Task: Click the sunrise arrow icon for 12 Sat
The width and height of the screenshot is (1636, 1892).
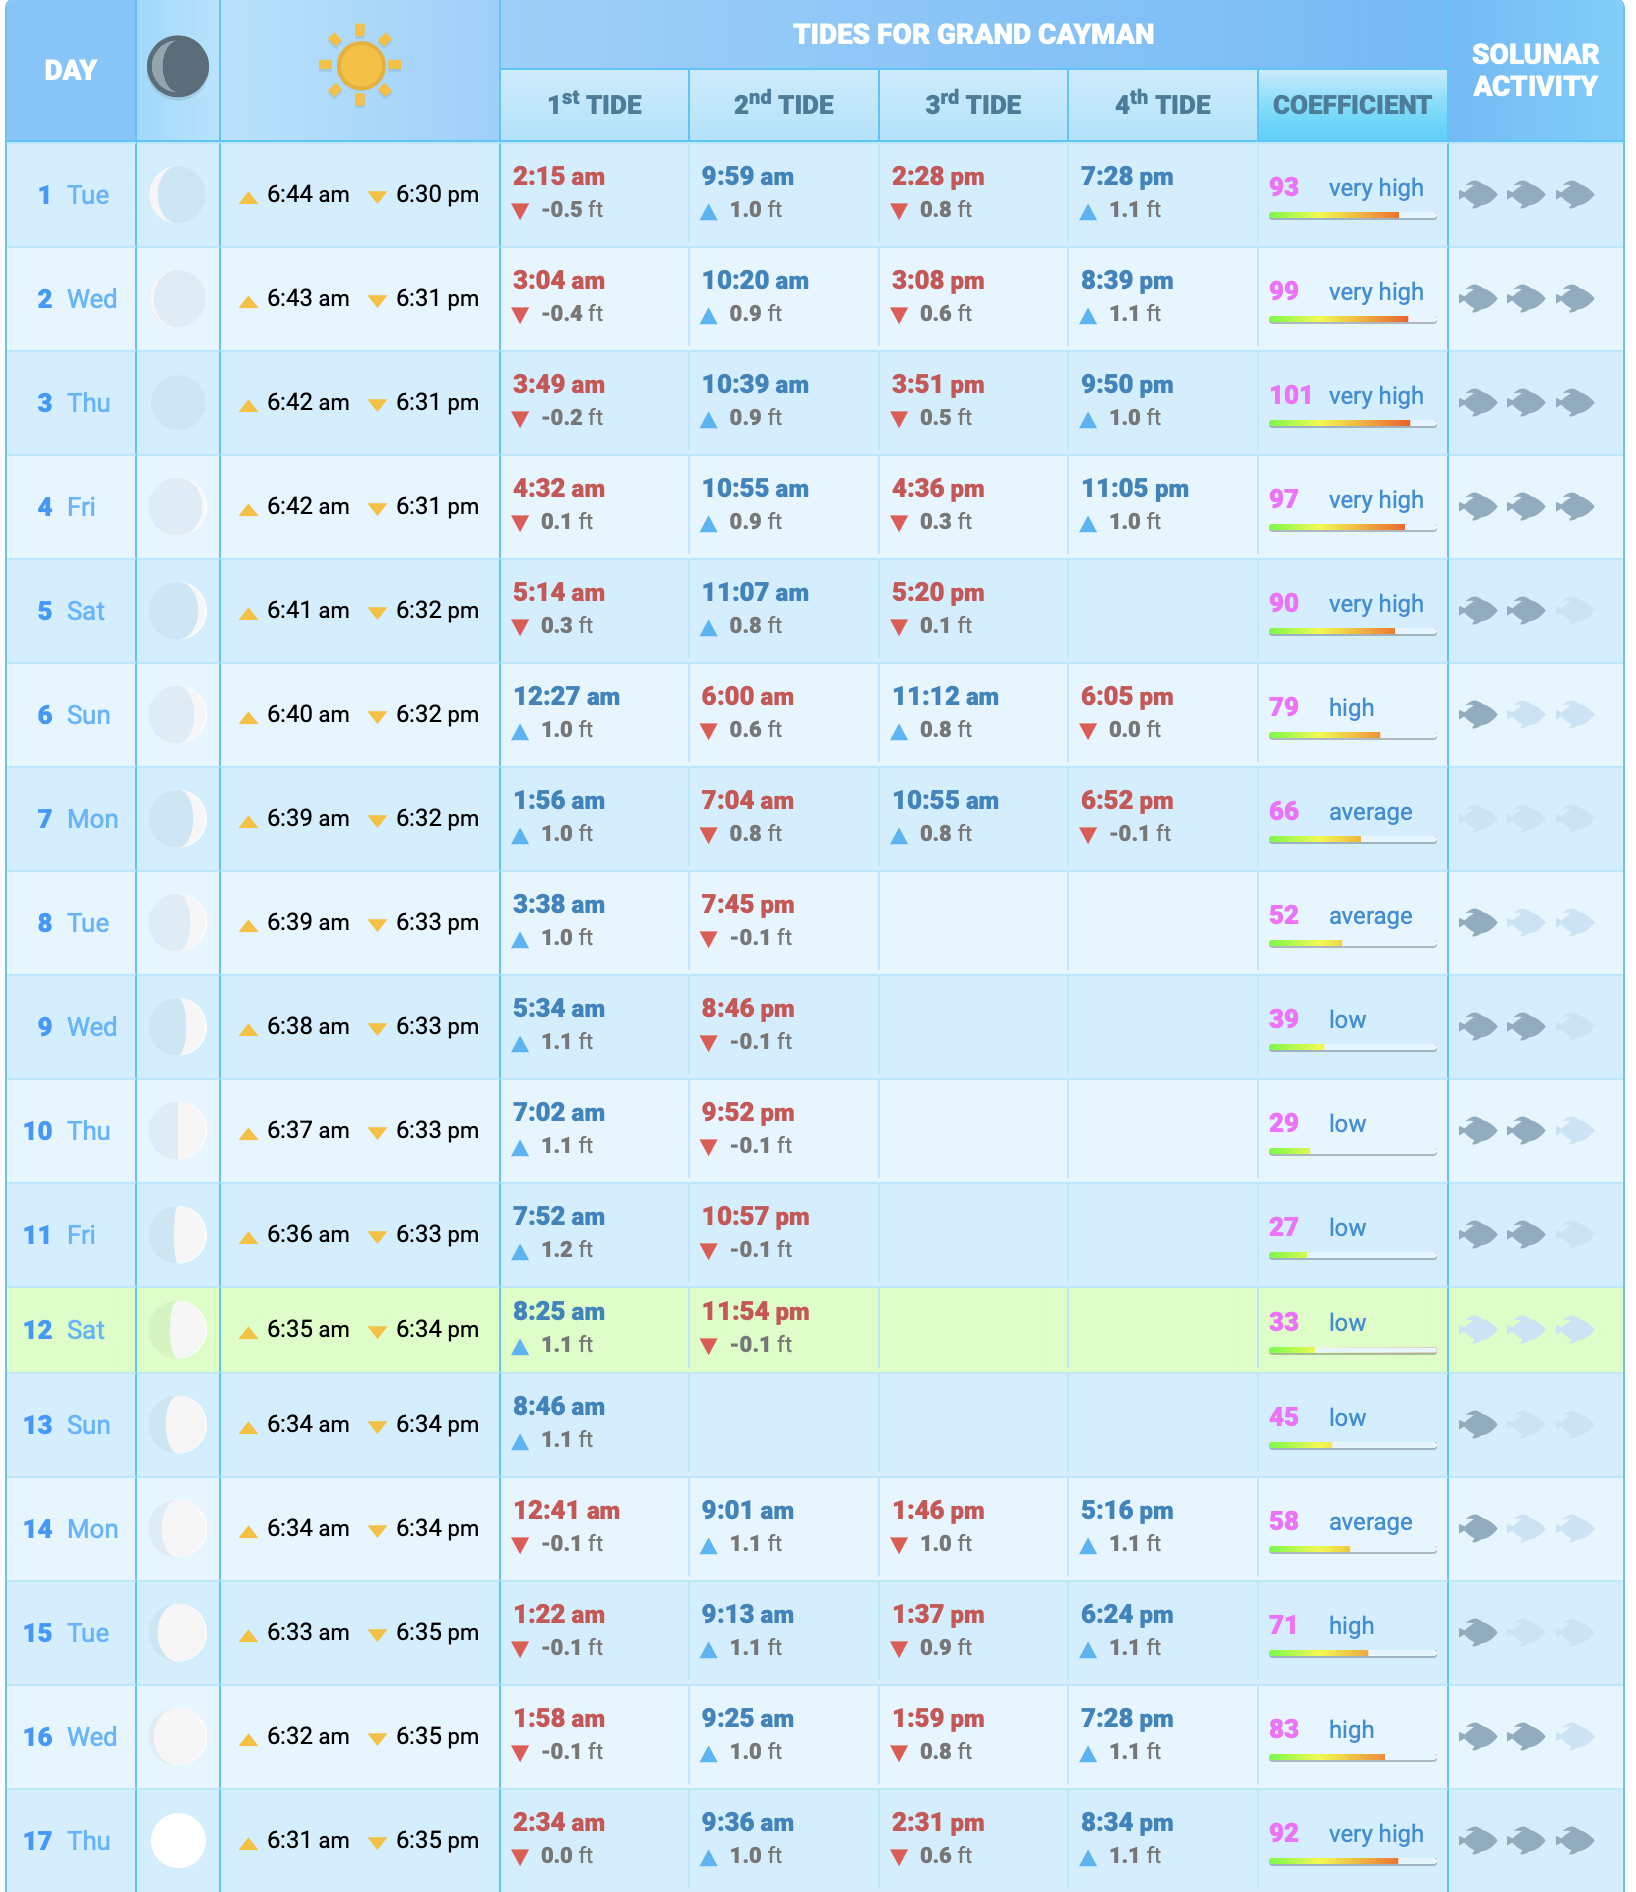Action: click(248, 1332)
